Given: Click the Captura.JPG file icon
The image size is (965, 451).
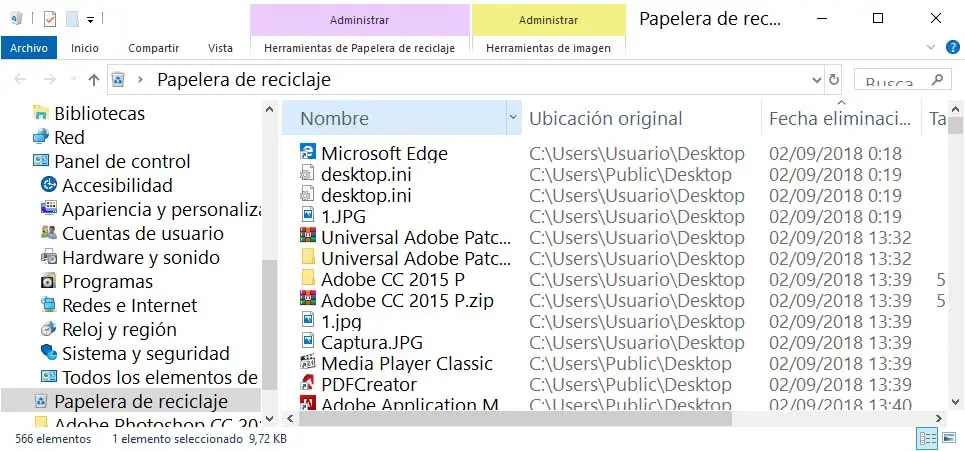Looking at the screenshot, I should point(308,341).
